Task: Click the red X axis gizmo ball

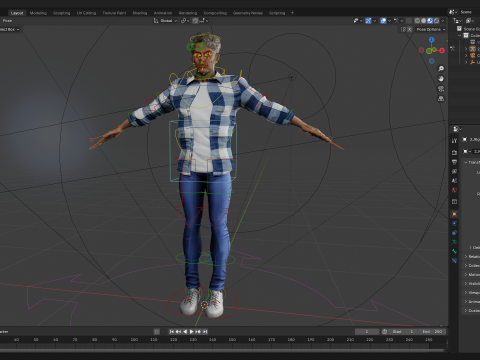Action: point(442,51)
